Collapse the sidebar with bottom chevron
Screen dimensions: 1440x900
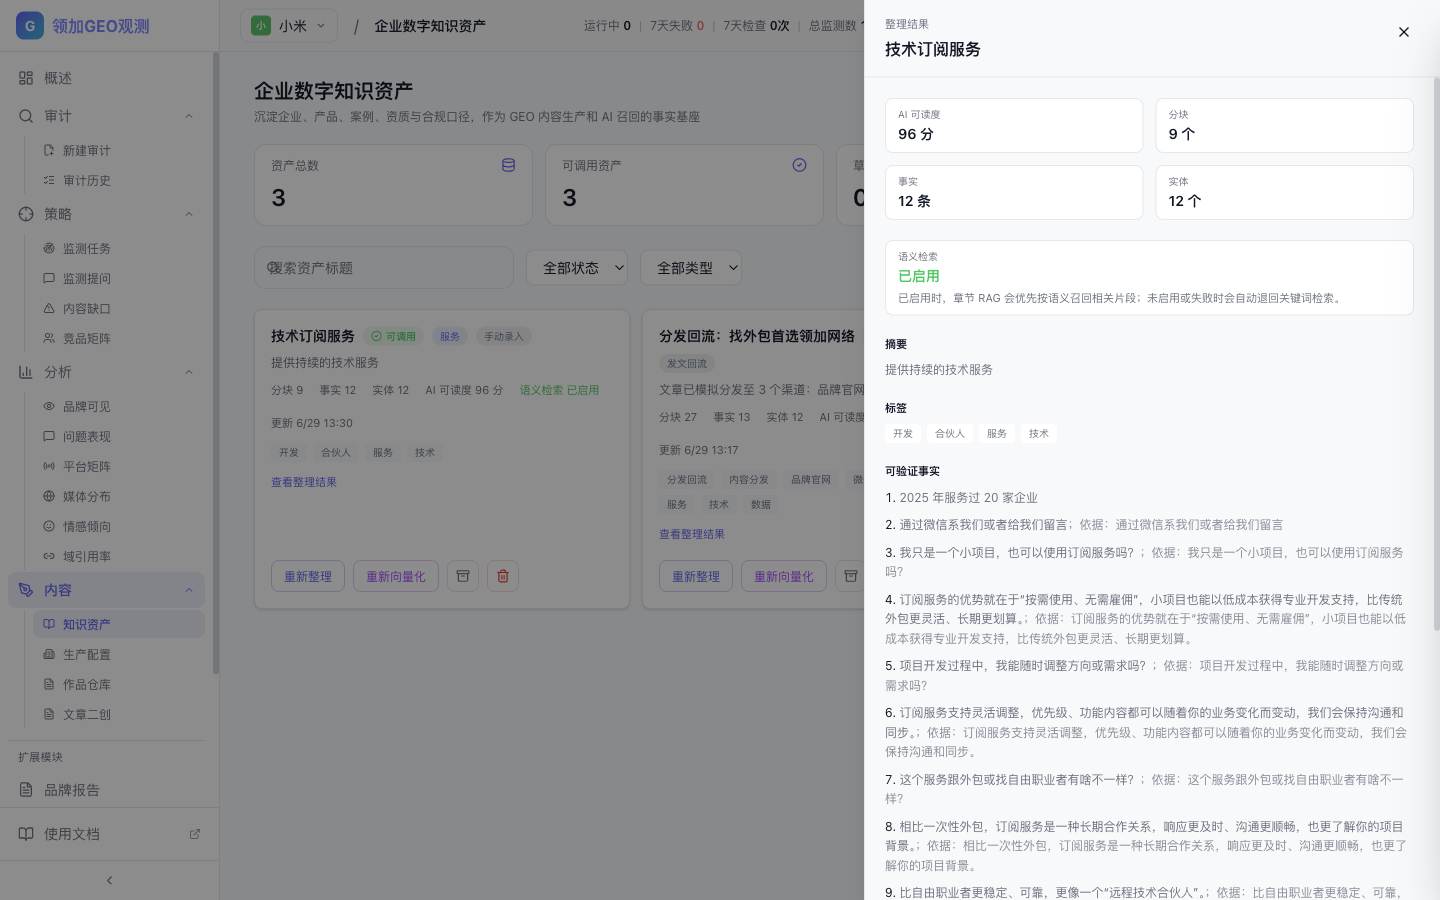(109, 880)
